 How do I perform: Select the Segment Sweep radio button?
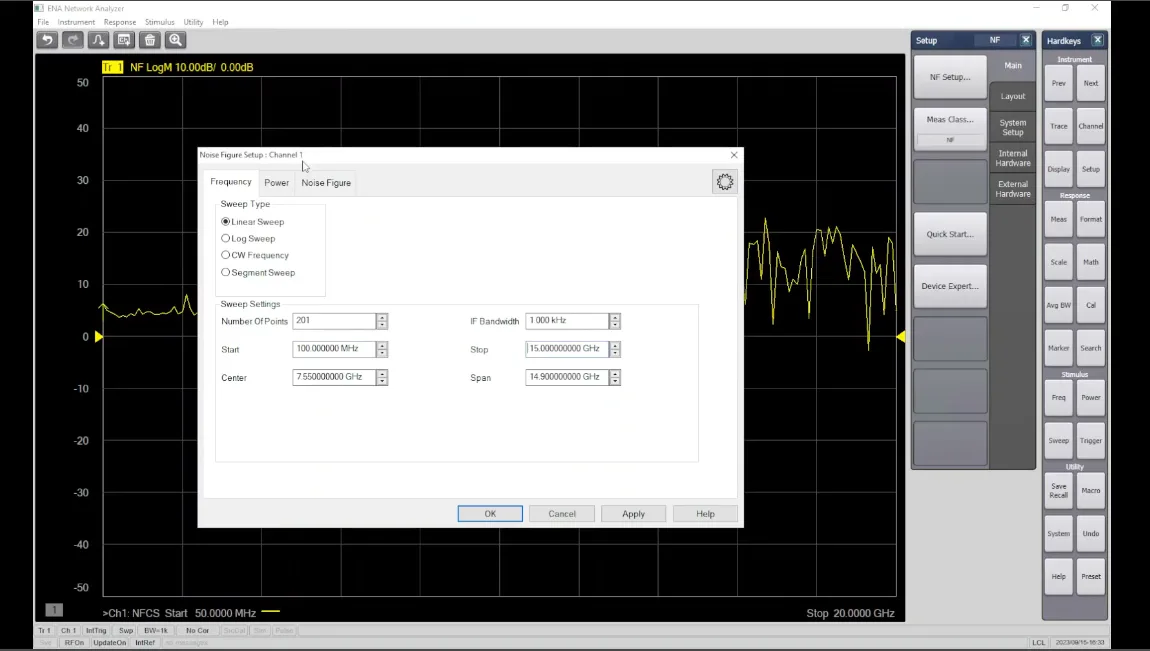[226, 272]
